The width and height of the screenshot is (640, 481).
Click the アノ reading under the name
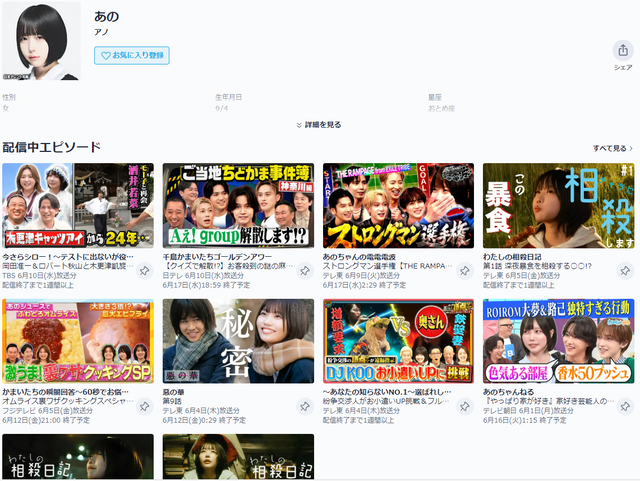[x=101, y=32]
